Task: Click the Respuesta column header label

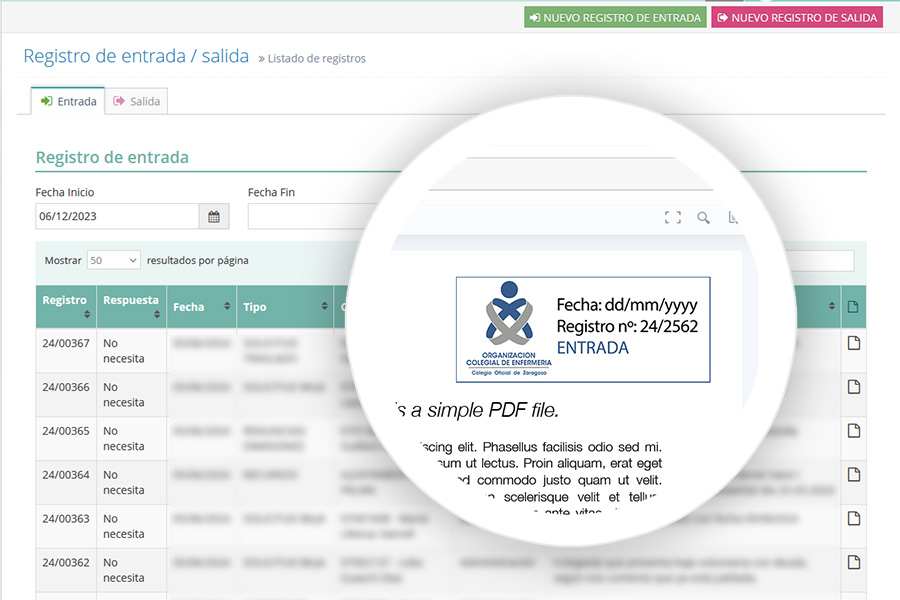Action: click(x=131, y=300)
